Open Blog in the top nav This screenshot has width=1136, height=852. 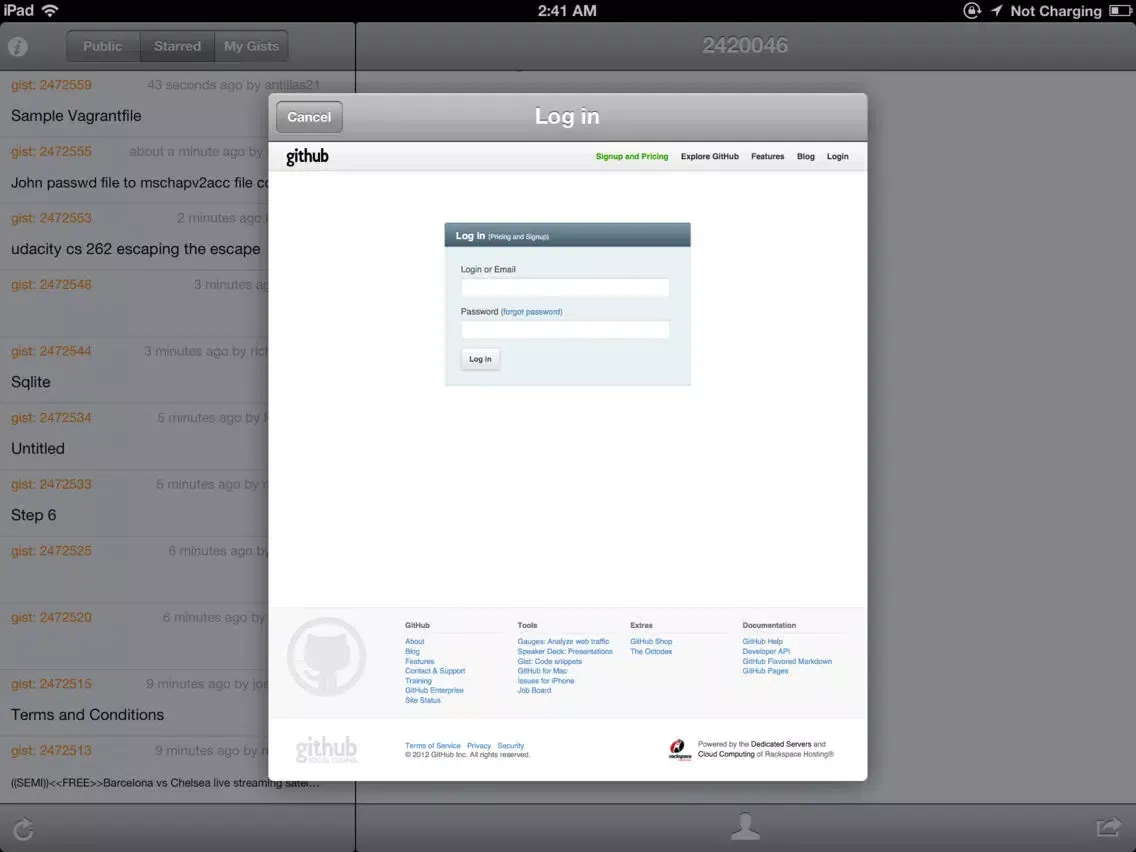point(806,156)
